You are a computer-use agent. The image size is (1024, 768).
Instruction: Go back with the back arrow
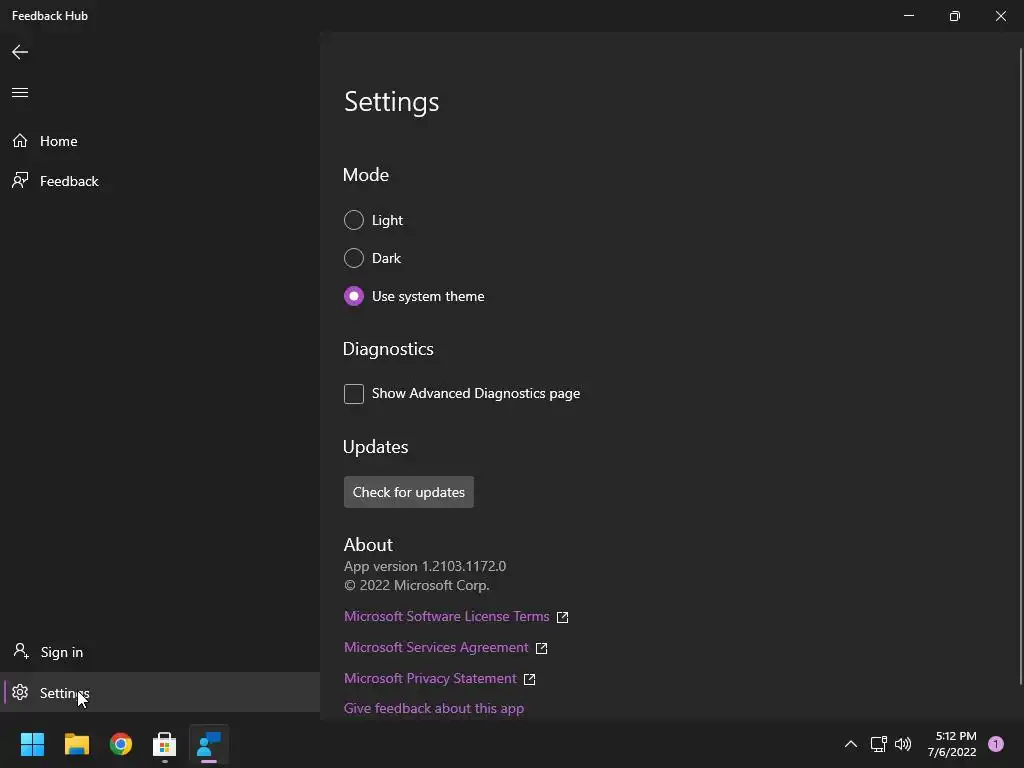click(20, 52)
